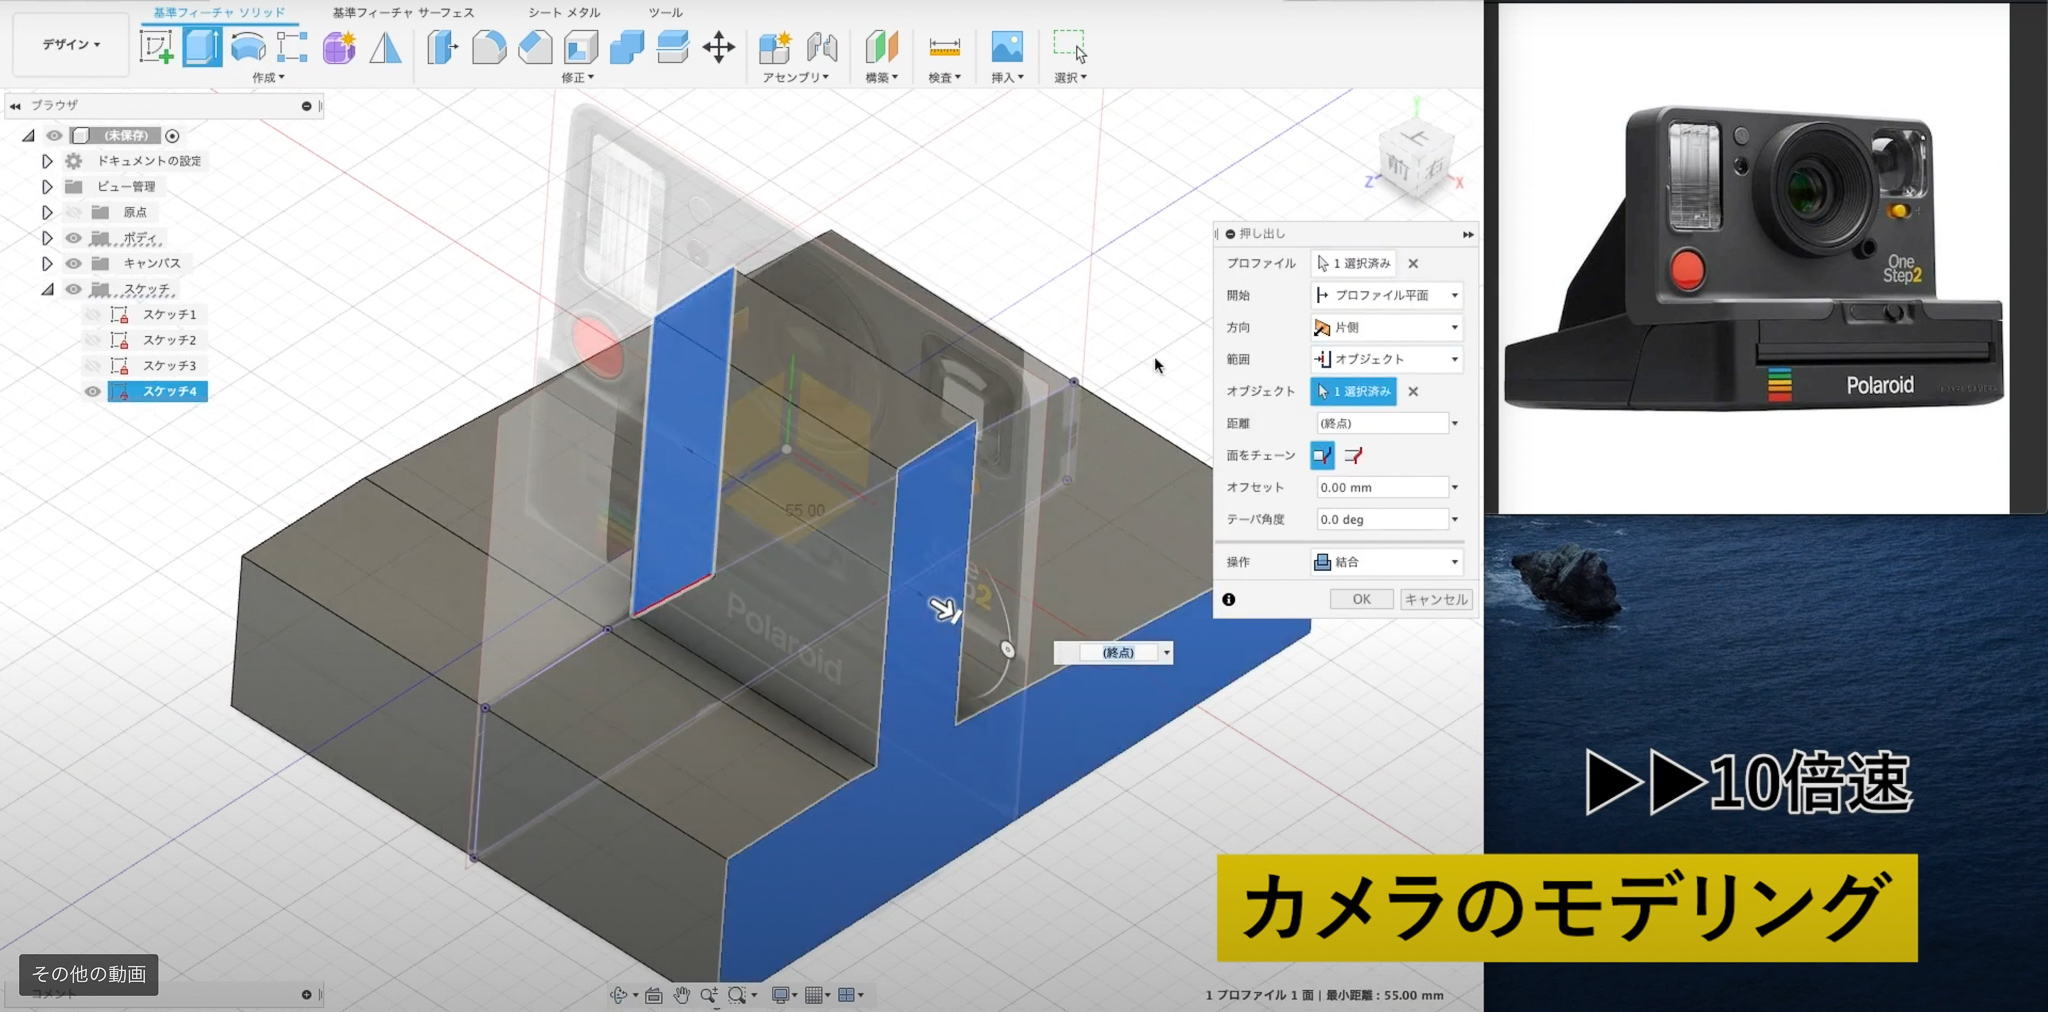Hide the スケッチ4 sketch via eye icon
The image size is (2048, 1012).
pyautogui.click(x=93, y=392)
